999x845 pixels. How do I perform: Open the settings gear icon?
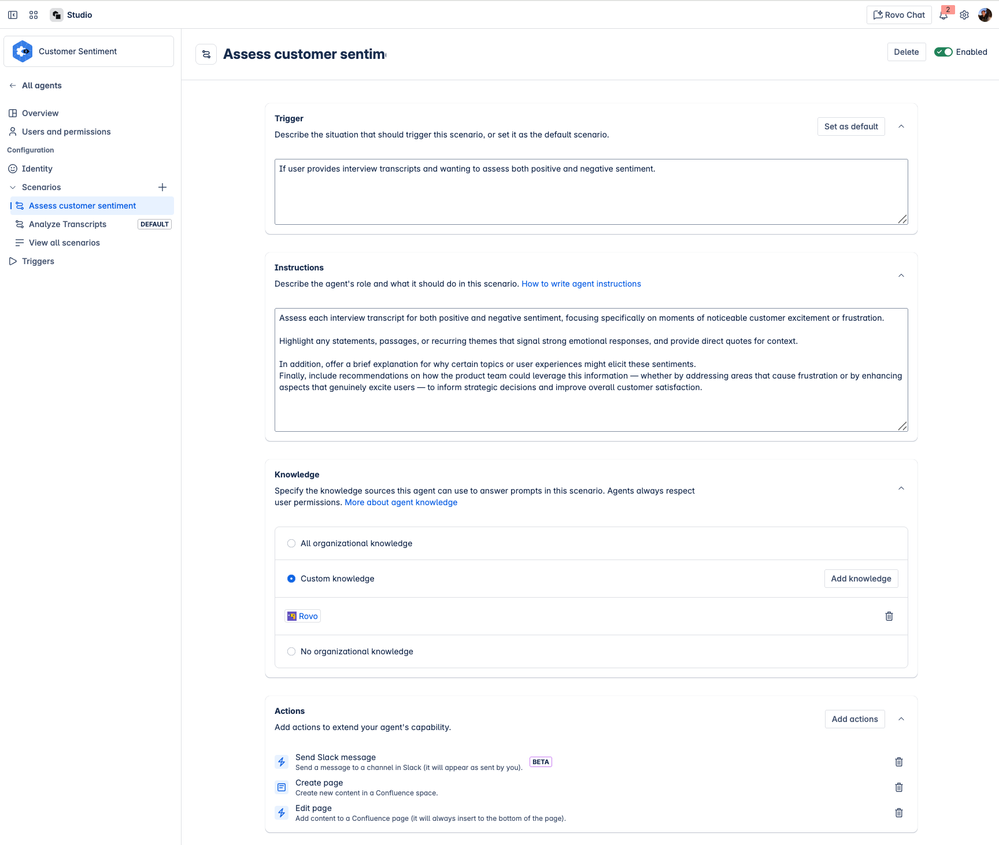coord(964,16)
